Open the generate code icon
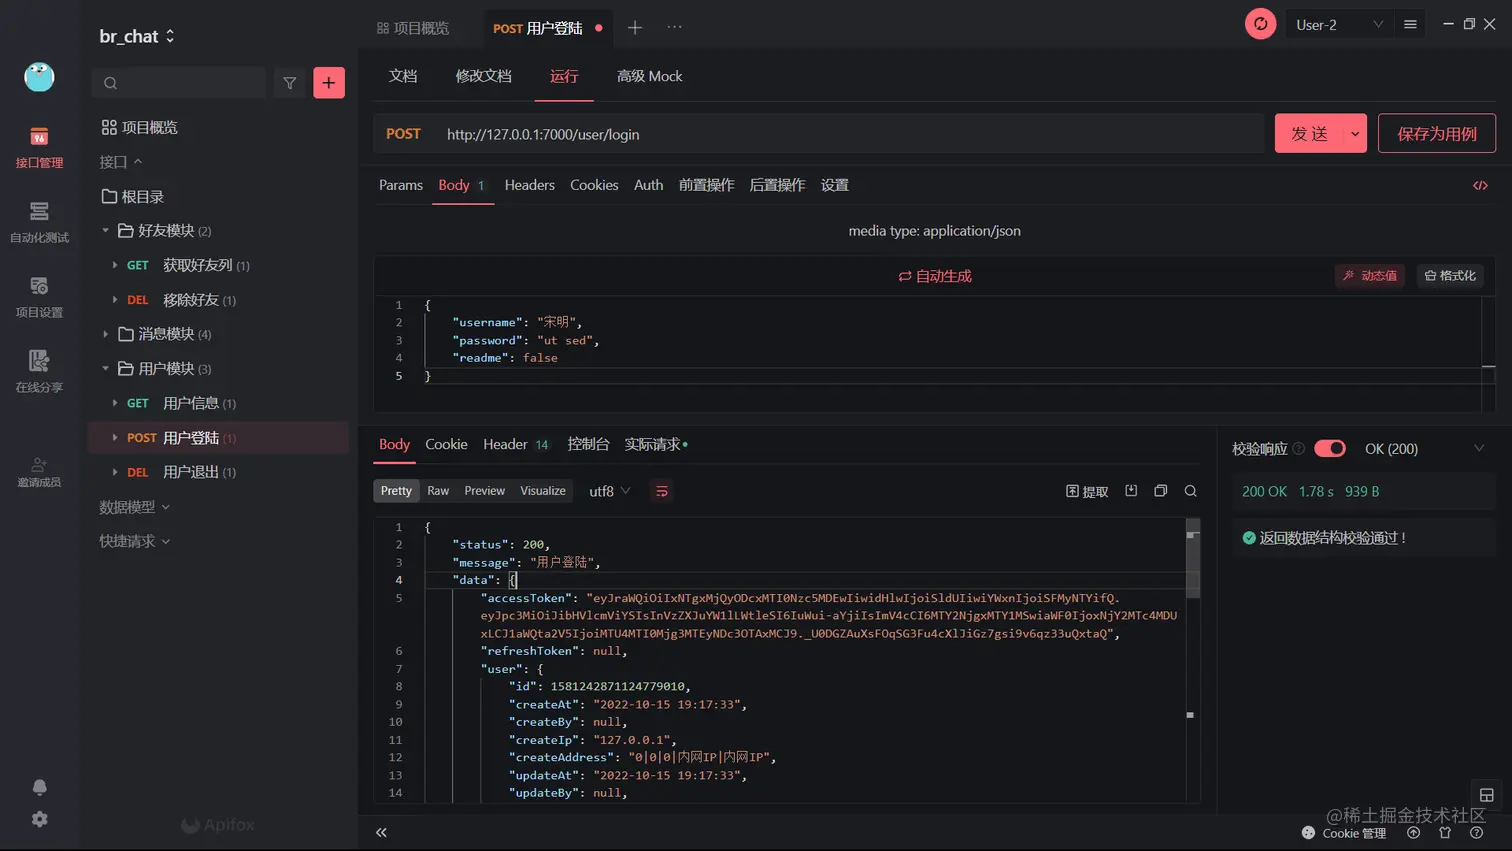Screen dimensions: 1512x851 pyautogui.click(x=1480, y=185)
